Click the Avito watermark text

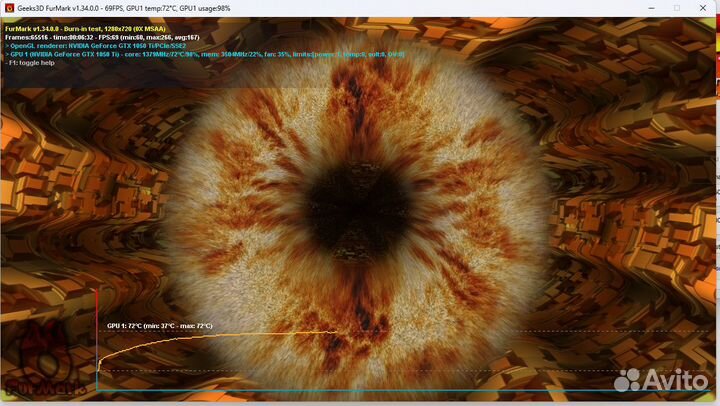pyautogui.click(x=675, y=380)
